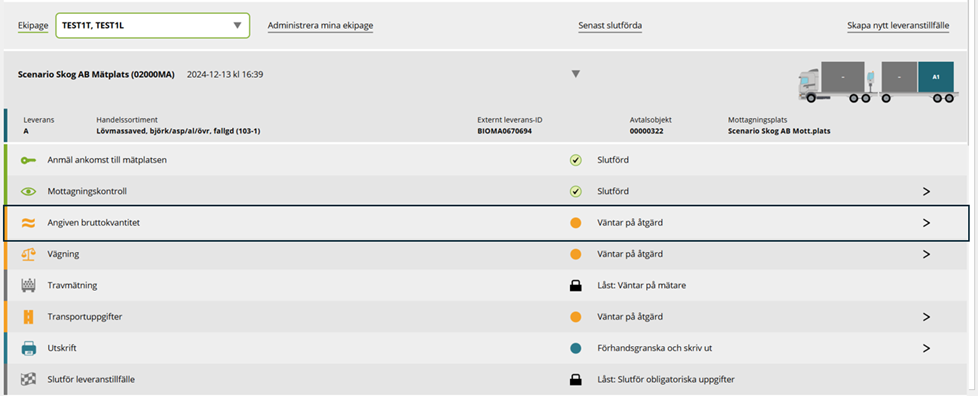
Task: Click the scales icon next to Vägning
Action: point(28,254)
